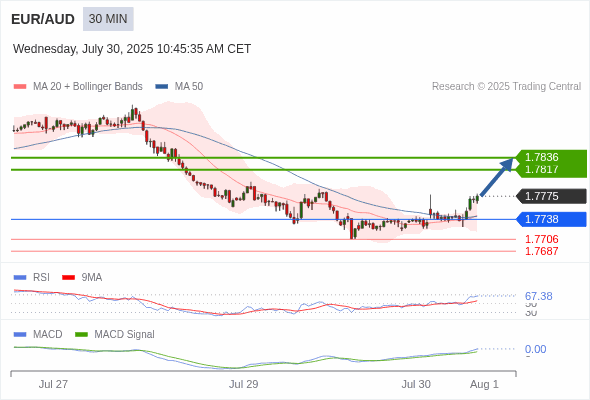
Task: Click the MACD blue legend swatch
Action: (20, 335)
